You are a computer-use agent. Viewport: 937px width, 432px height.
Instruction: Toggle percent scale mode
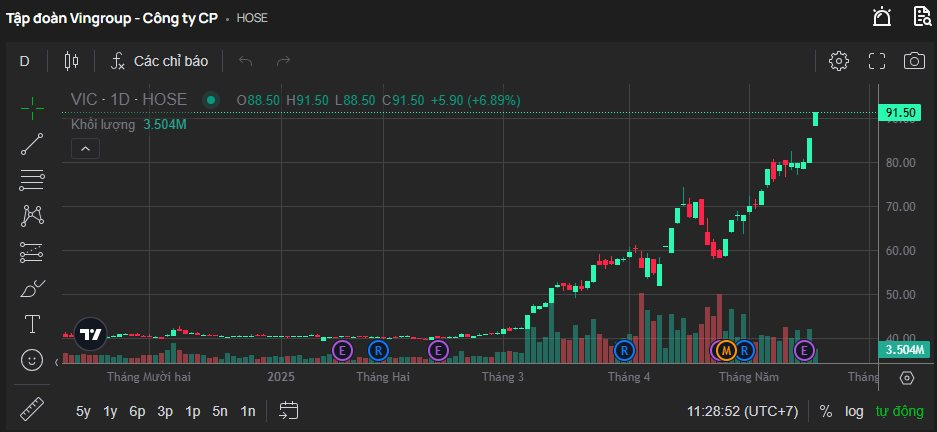tap(825, 411)
